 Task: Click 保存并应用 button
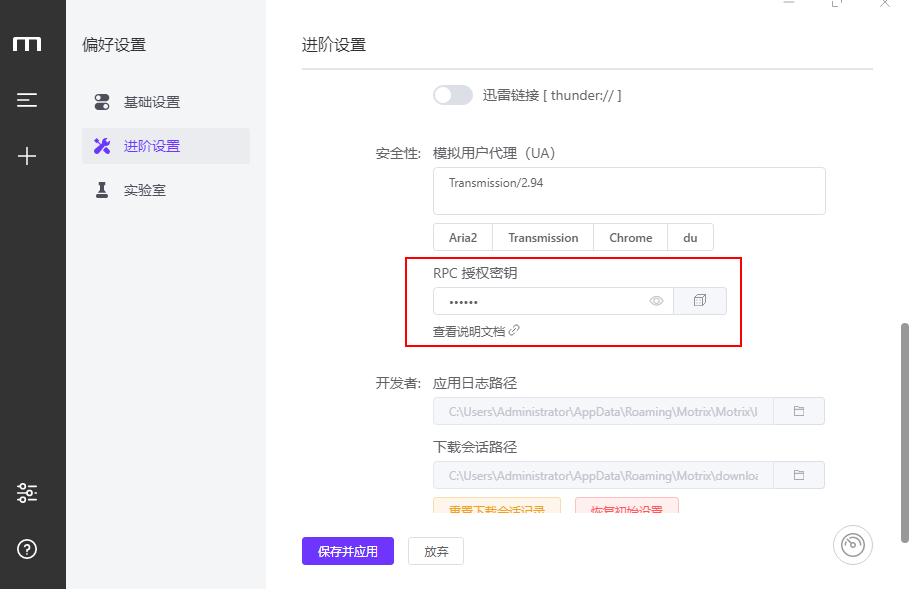click(348, 551)
